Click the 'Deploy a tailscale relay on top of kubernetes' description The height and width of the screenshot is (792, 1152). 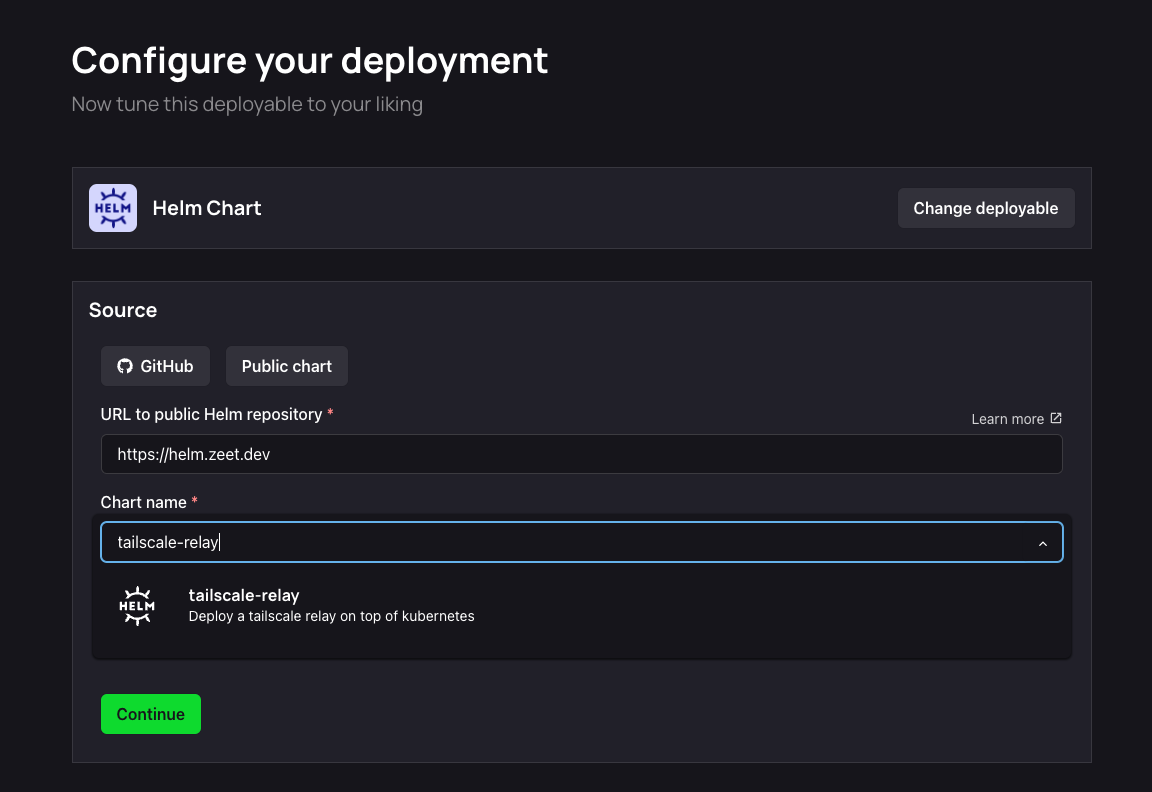(x=331, y=616)
